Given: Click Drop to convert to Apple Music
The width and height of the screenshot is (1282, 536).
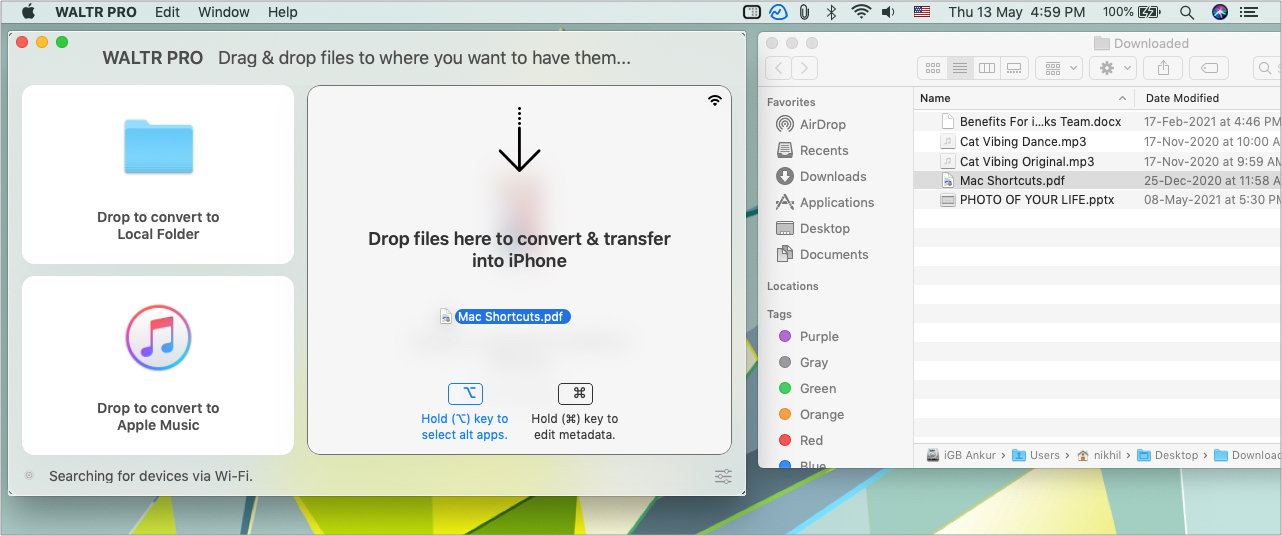Looking at the screenshot, I should pyautogui.click(x=158, y=416).
